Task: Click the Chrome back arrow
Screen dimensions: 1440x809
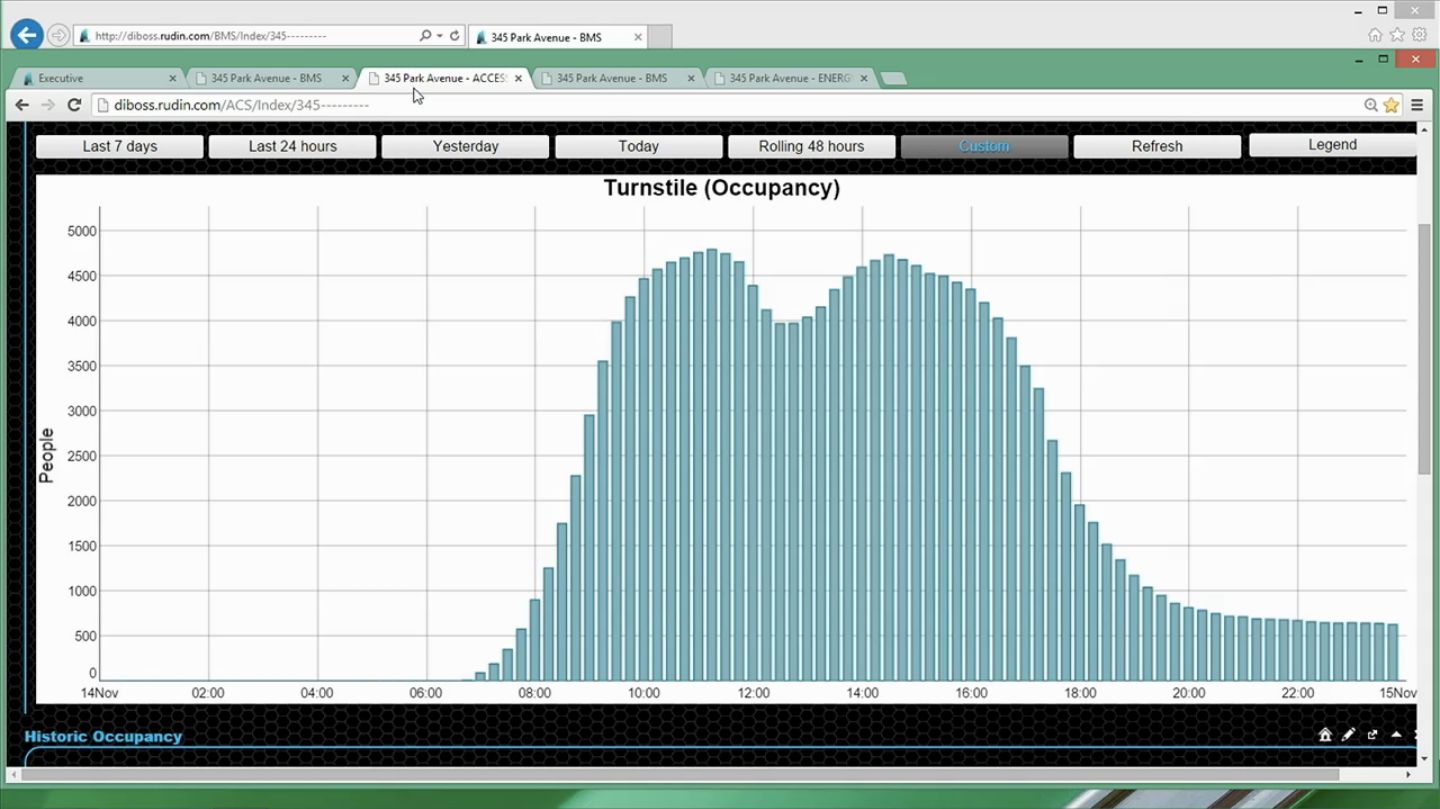Action: 22,105
